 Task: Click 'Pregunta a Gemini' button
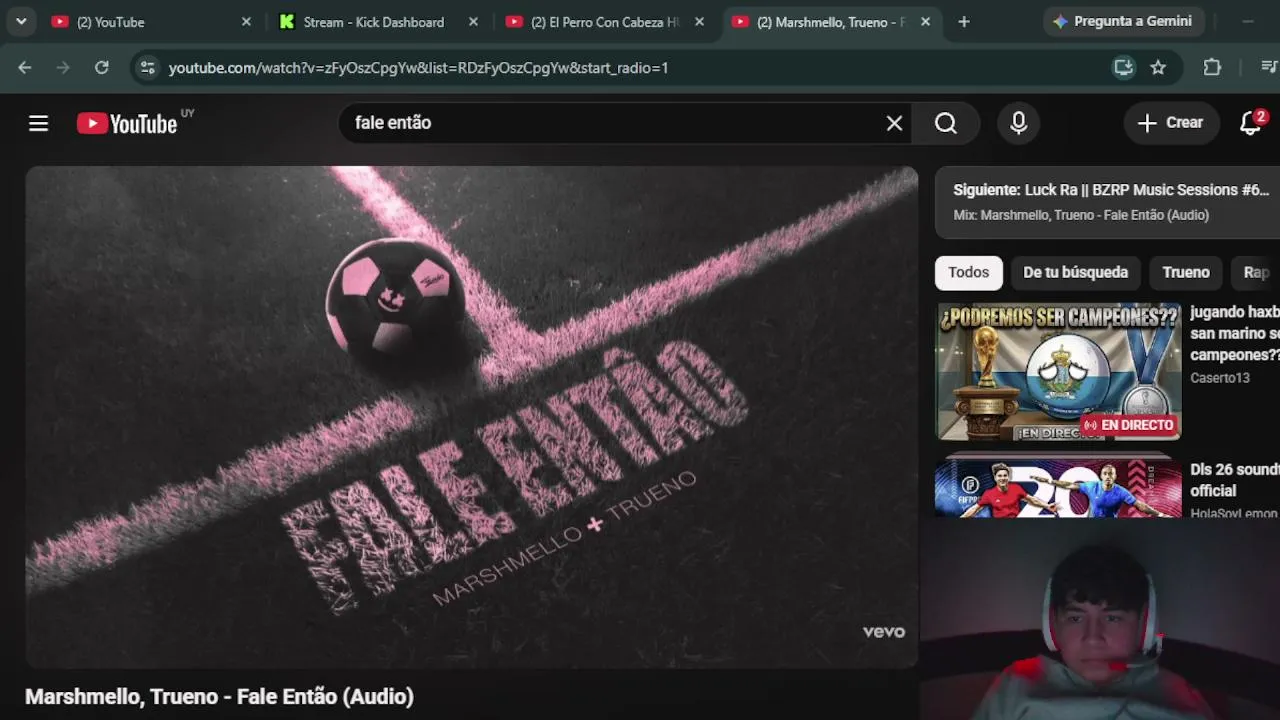click(1123, 21)
